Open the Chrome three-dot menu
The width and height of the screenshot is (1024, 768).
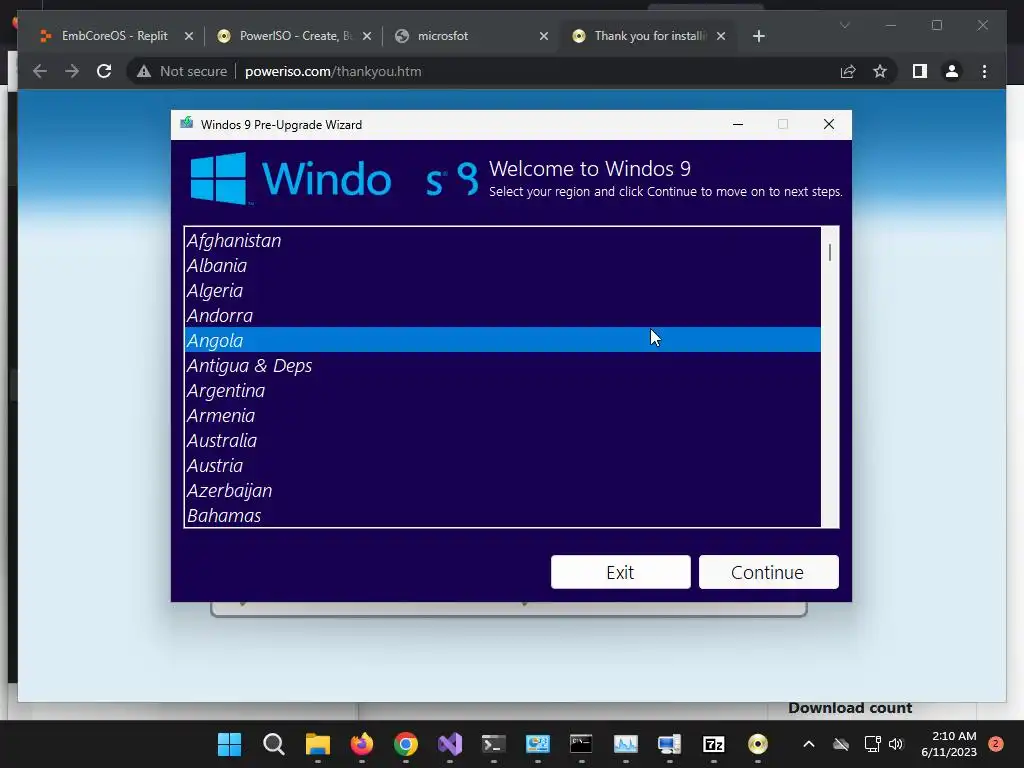[984, 71]
